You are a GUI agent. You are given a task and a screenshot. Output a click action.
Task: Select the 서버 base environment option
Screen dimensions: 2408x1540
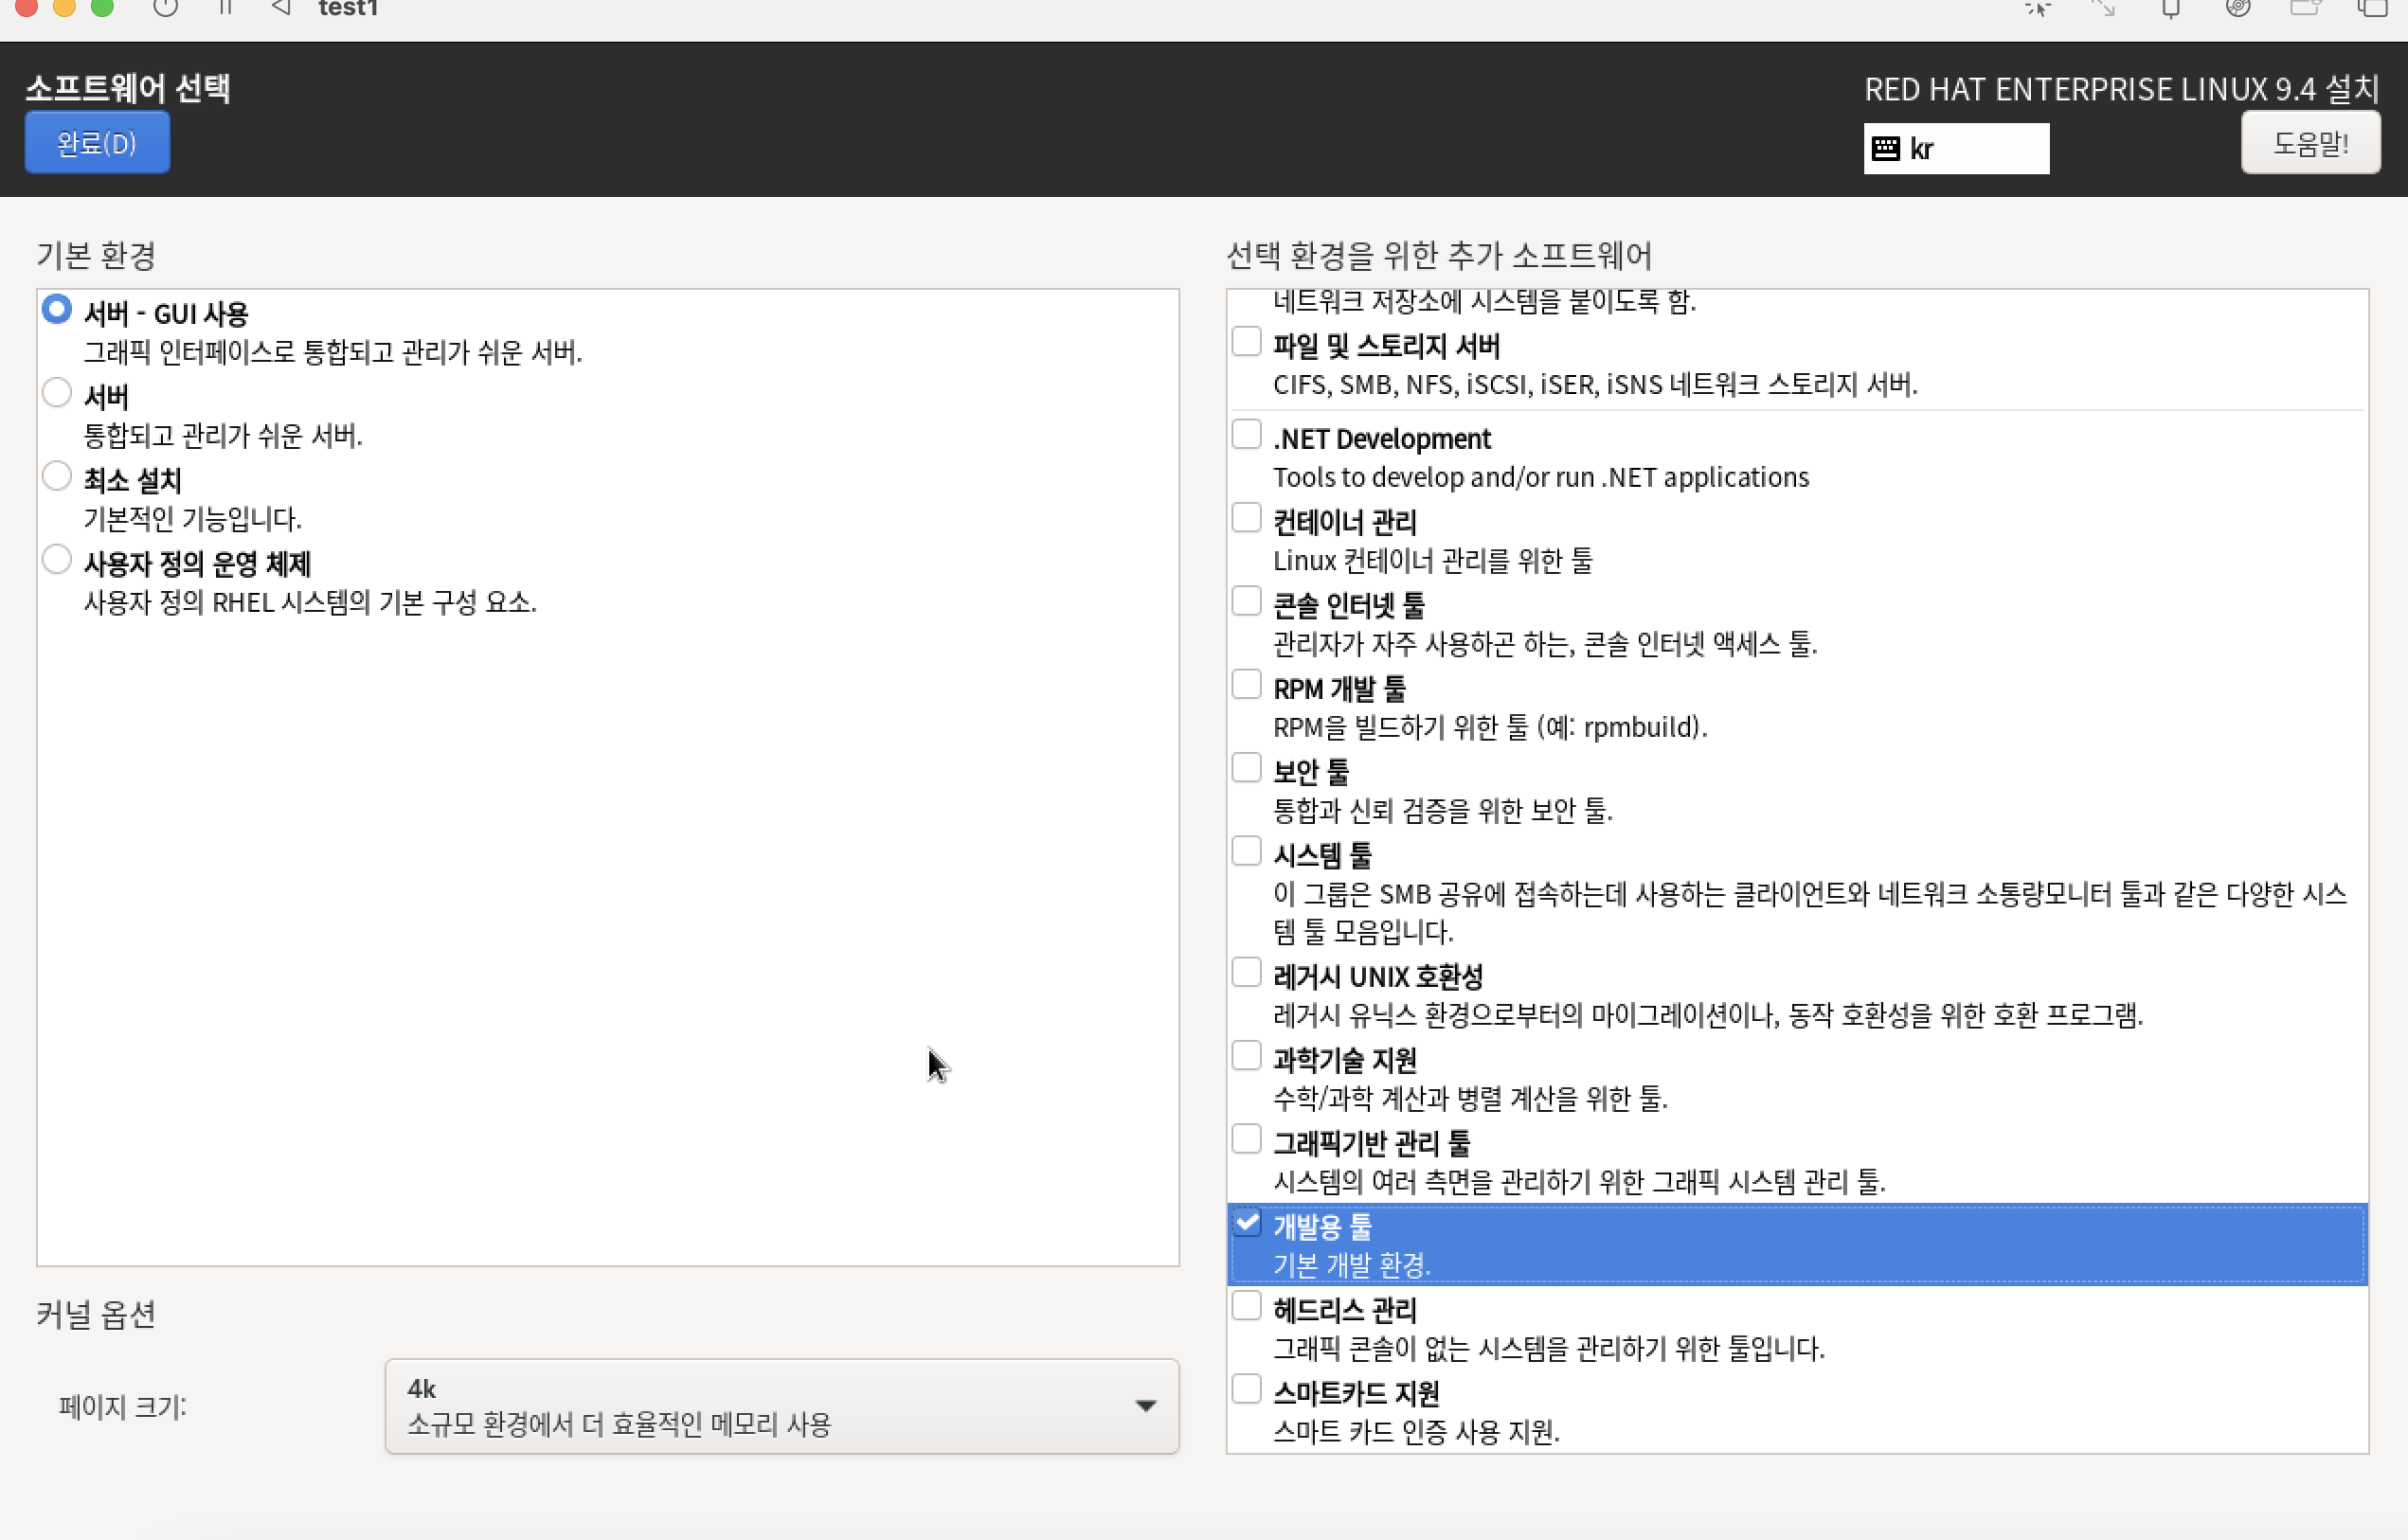pyautogui.click(x=57, y=393)
